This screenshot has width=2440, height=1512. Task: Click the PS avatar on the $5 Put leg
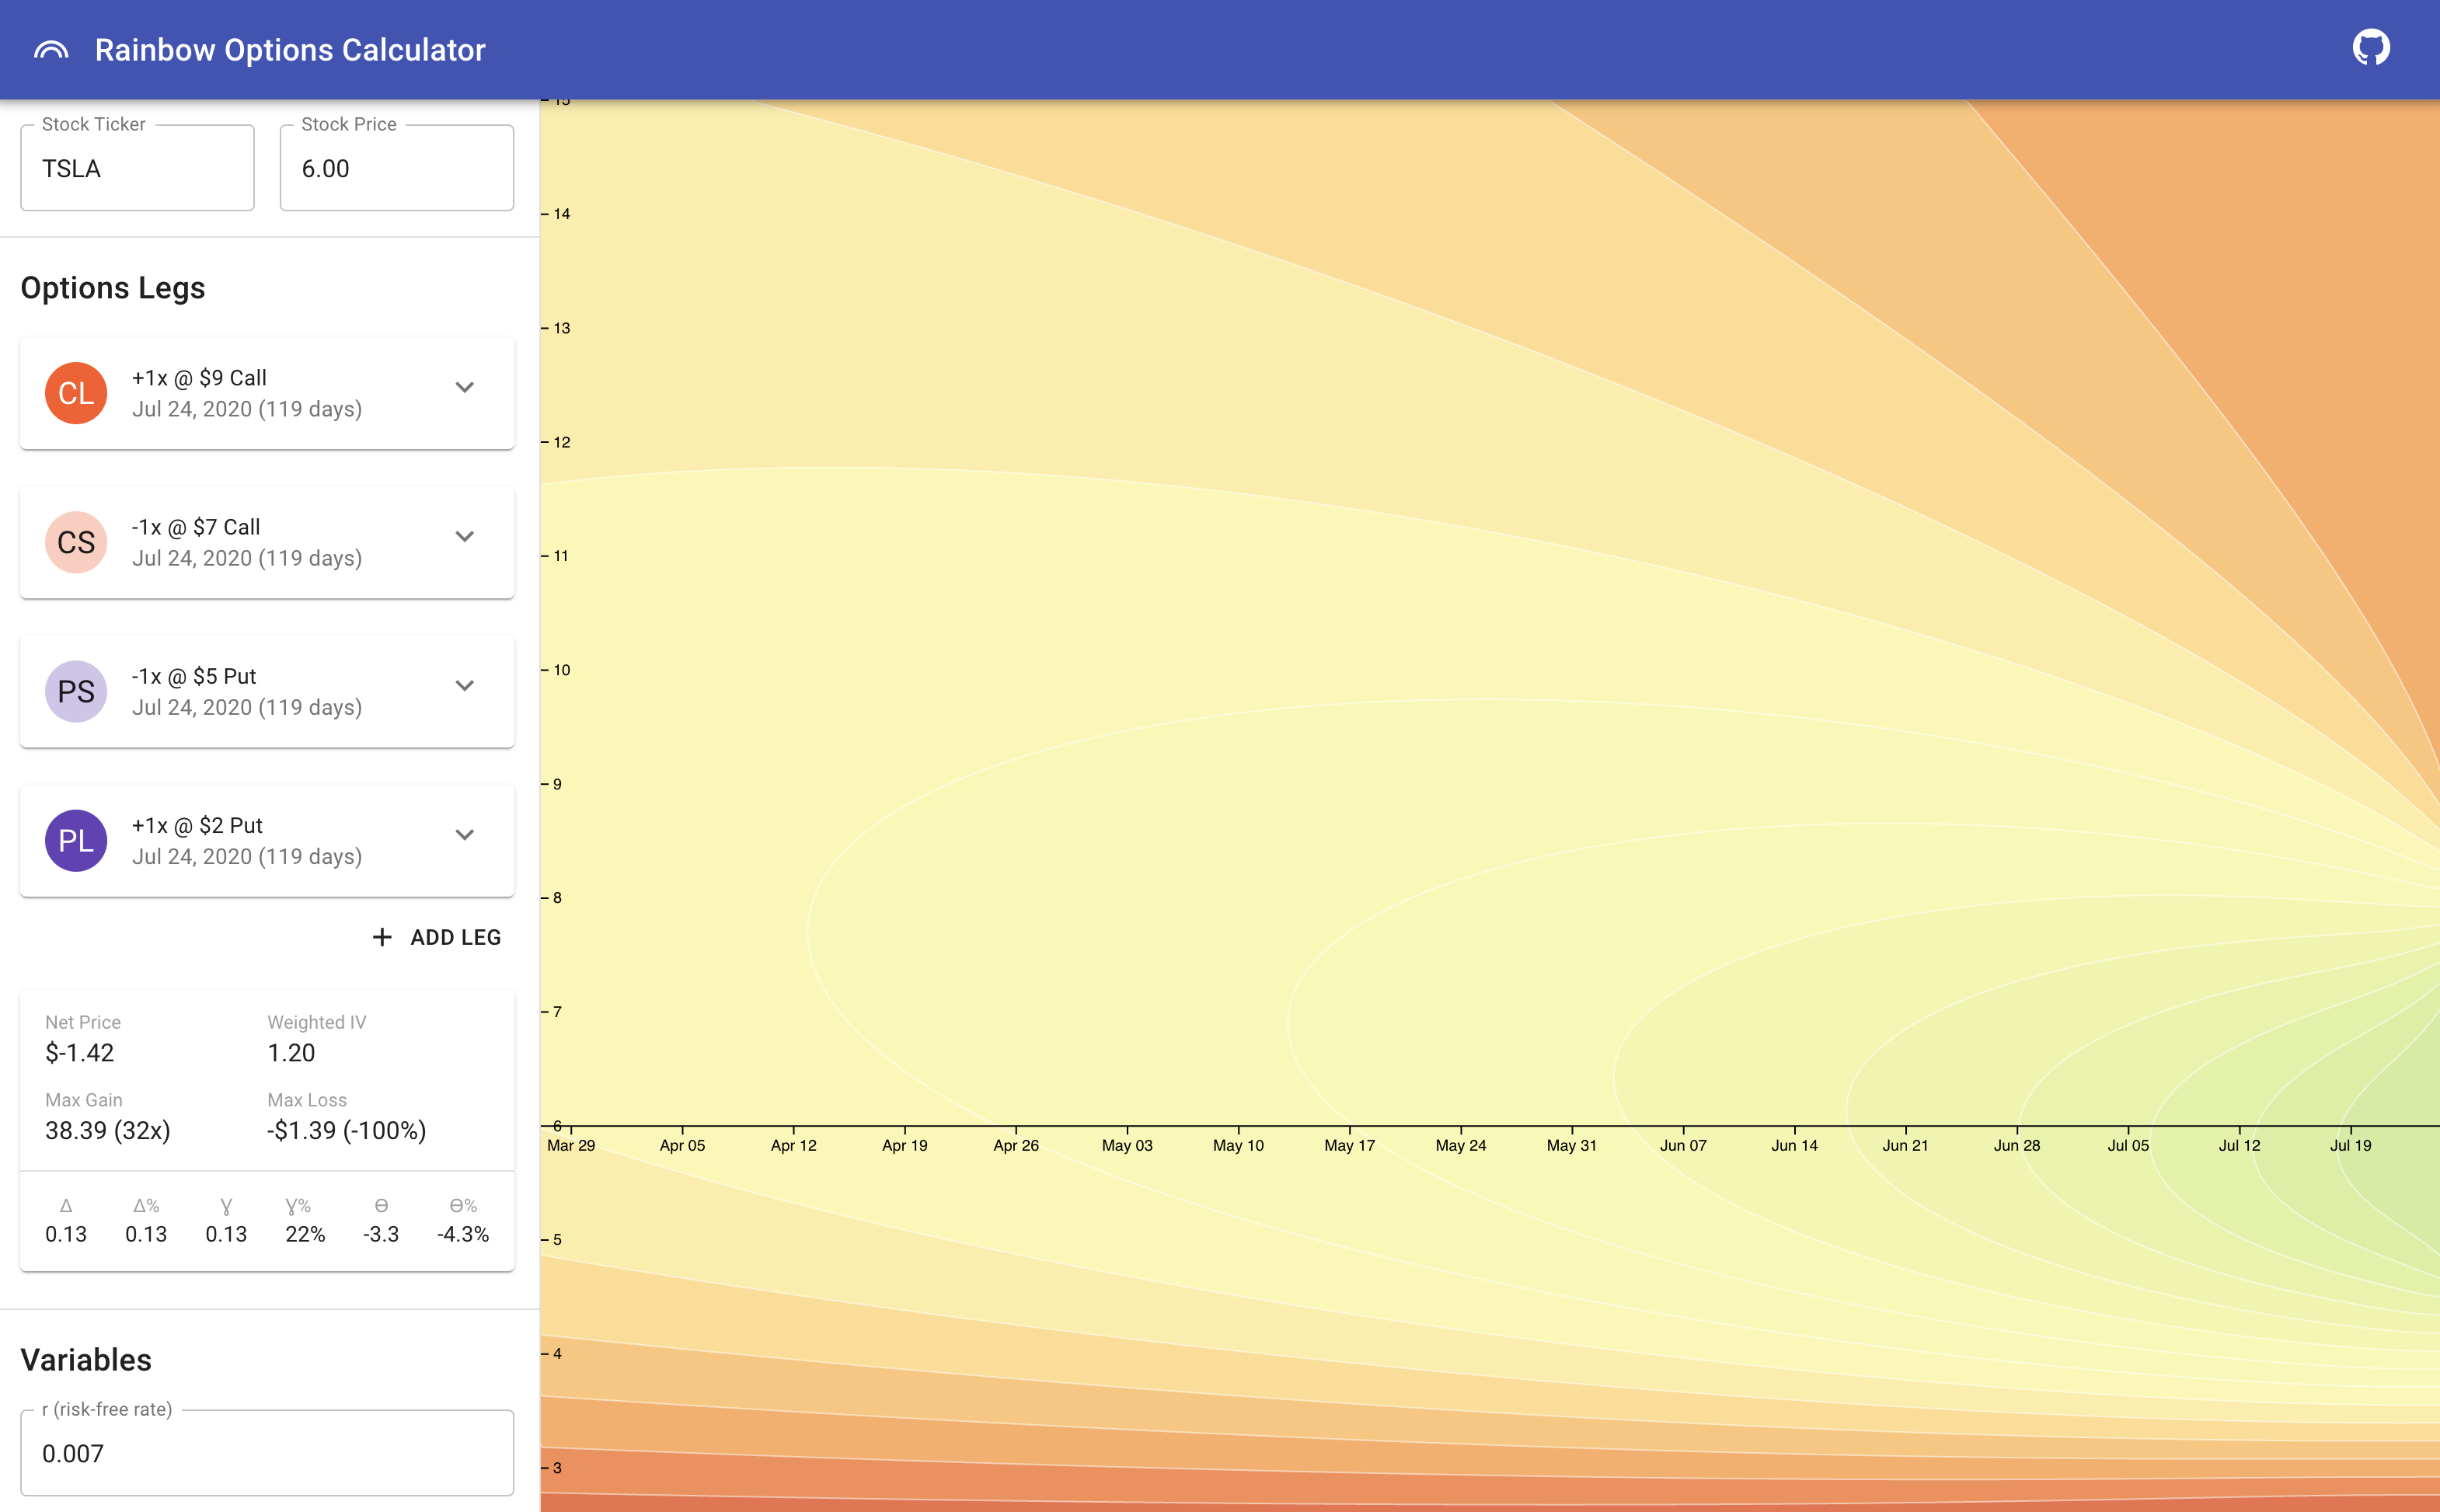[75, 690]
